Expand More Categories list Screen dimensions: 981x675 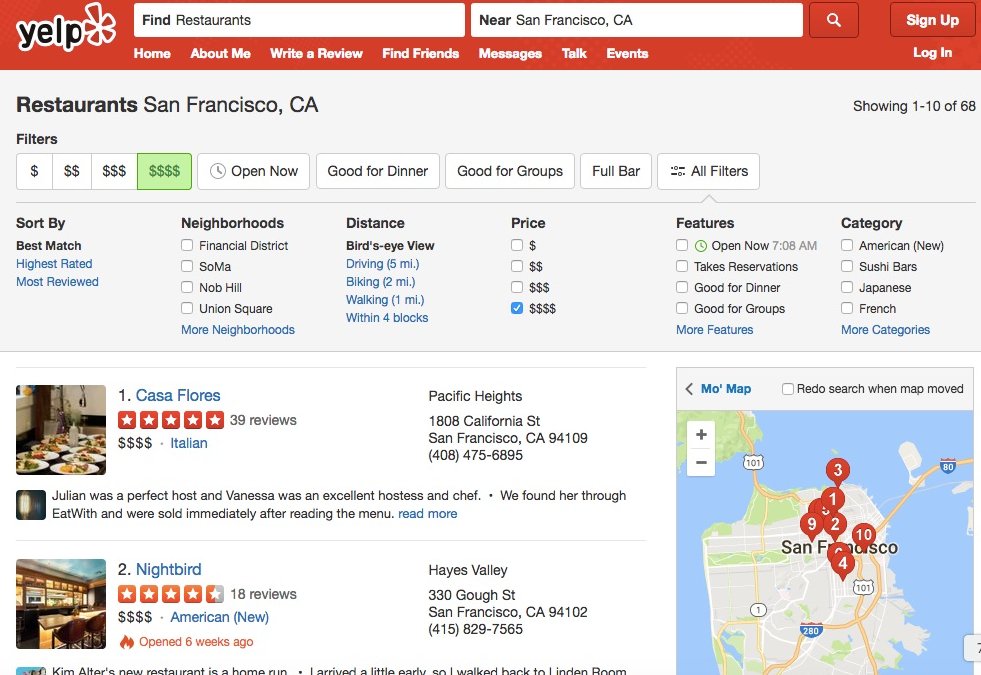tap(885, 330)
